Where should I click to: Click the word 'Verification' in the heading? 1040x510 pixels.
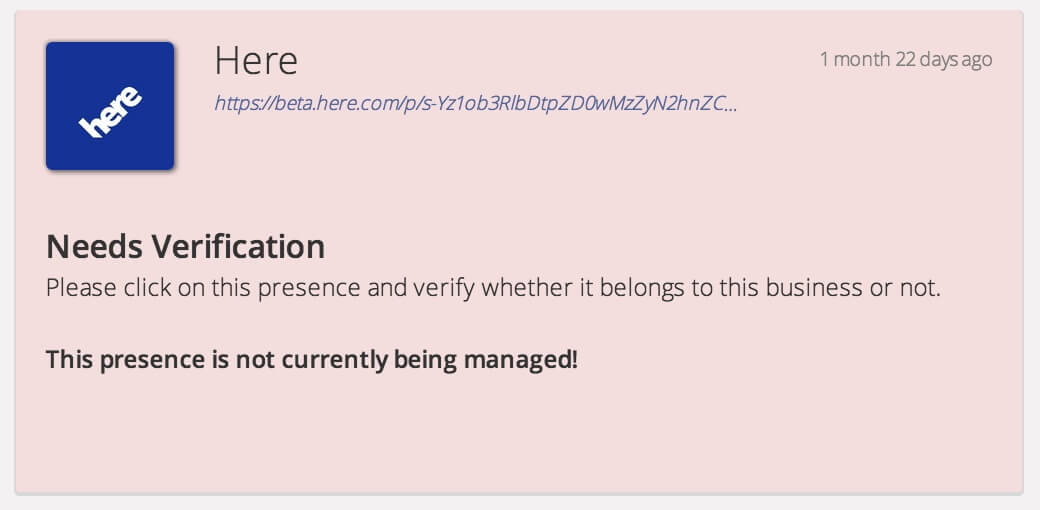(238, 247)
